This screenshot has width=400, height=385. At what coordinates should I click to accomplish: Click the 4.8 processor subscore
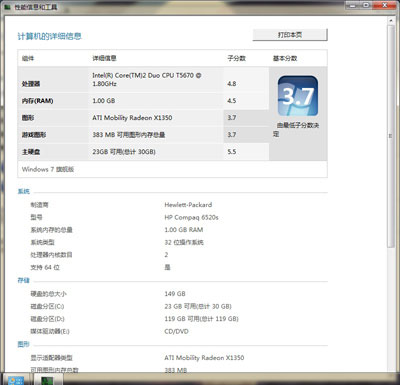coord(232,84)
